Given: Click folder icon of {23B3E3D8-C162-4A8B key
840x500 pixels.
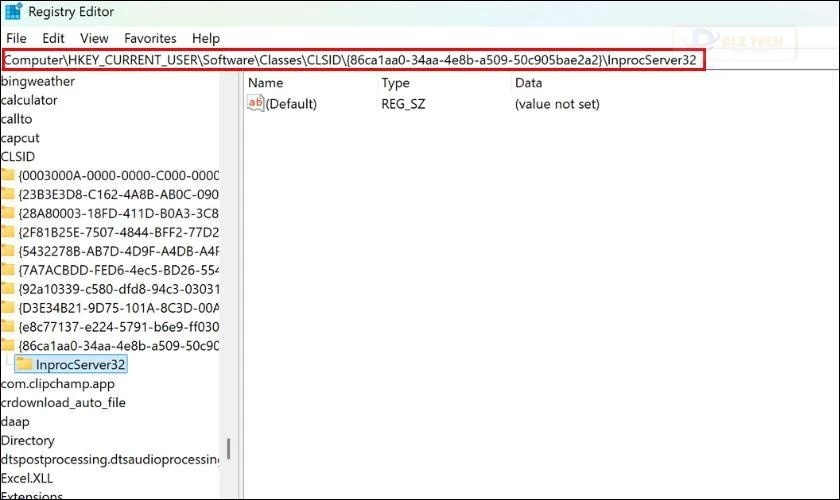Looking at the screenshot, I should 8,194.
